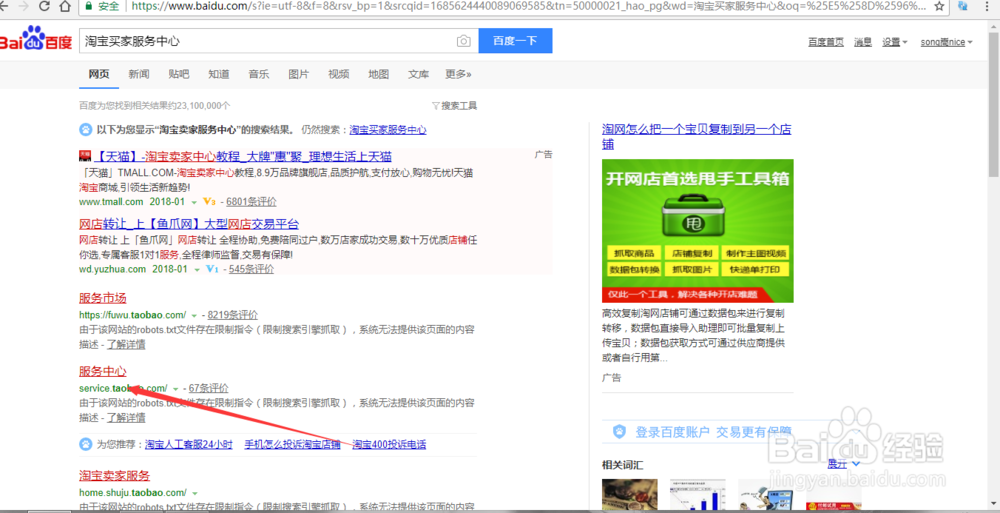This screenshot has width=1000, height=513.
Task: Open the 服务市场 result
Action: point(103,298)
